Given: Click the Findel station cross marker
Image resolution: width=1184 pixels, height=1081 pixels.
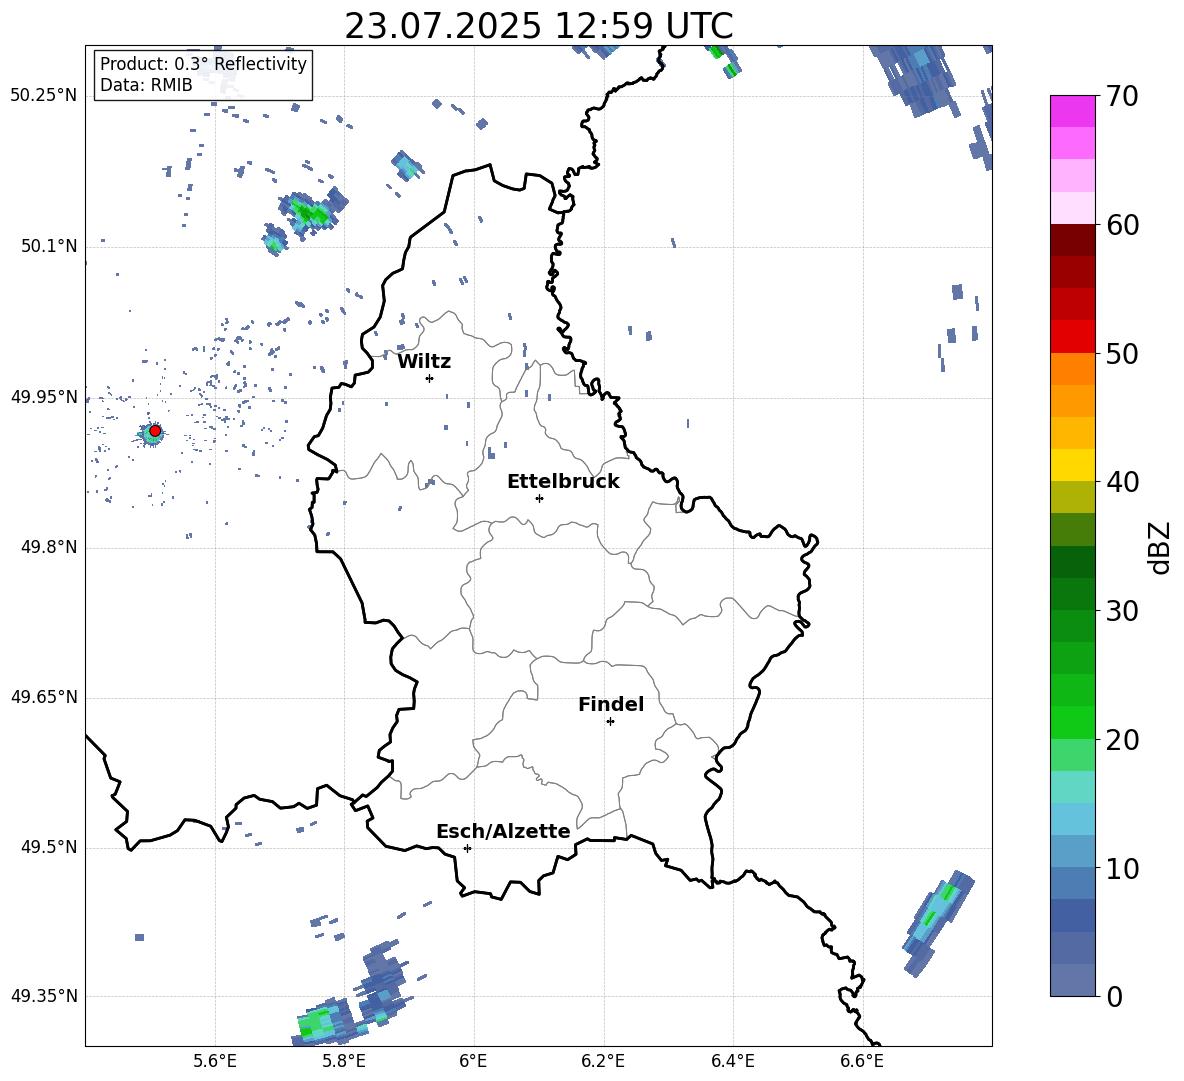Looking at the screenshot, I should click(610, 722).
